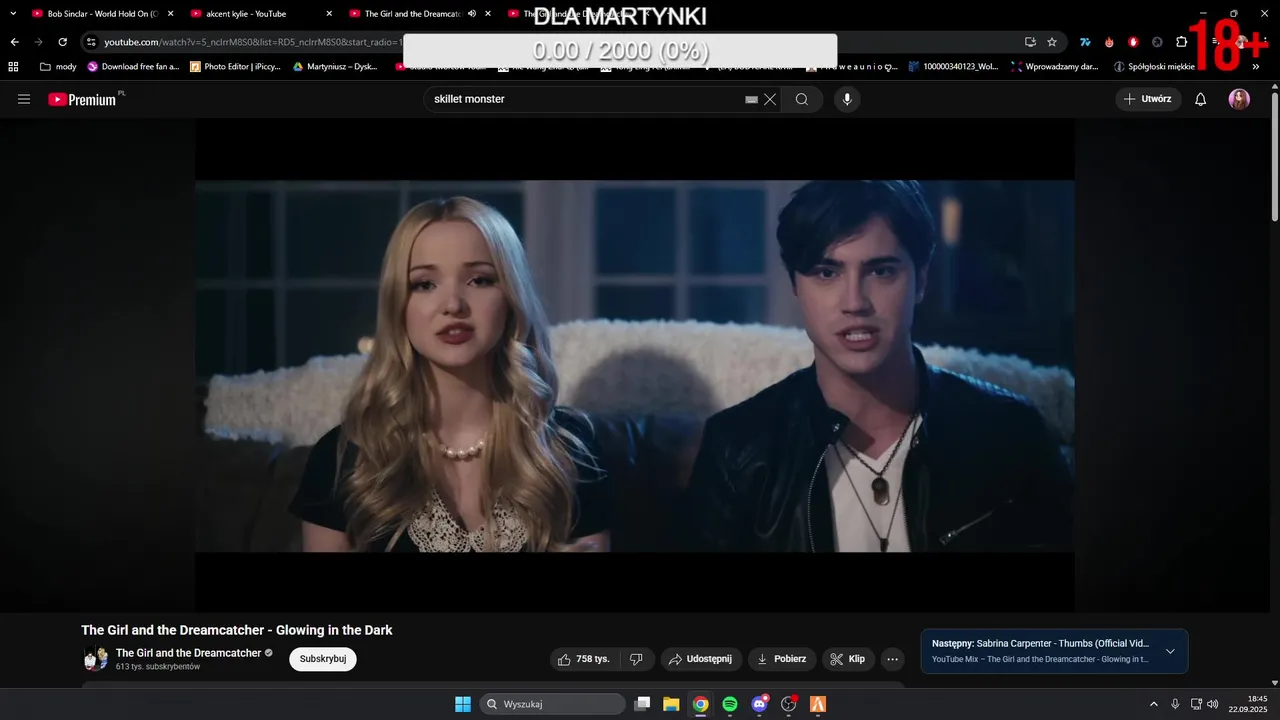Viewport: 1280px width, 720px height.
Task: Open the 'mody' bookmarks folder
Action: click(58, 67)
